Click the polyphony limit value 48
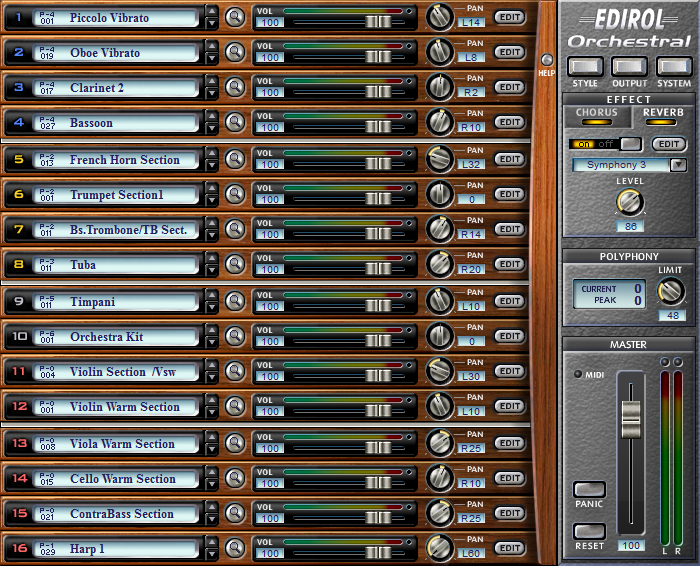The height and width of the screenshot is (566, 700). tap(673, 316)
